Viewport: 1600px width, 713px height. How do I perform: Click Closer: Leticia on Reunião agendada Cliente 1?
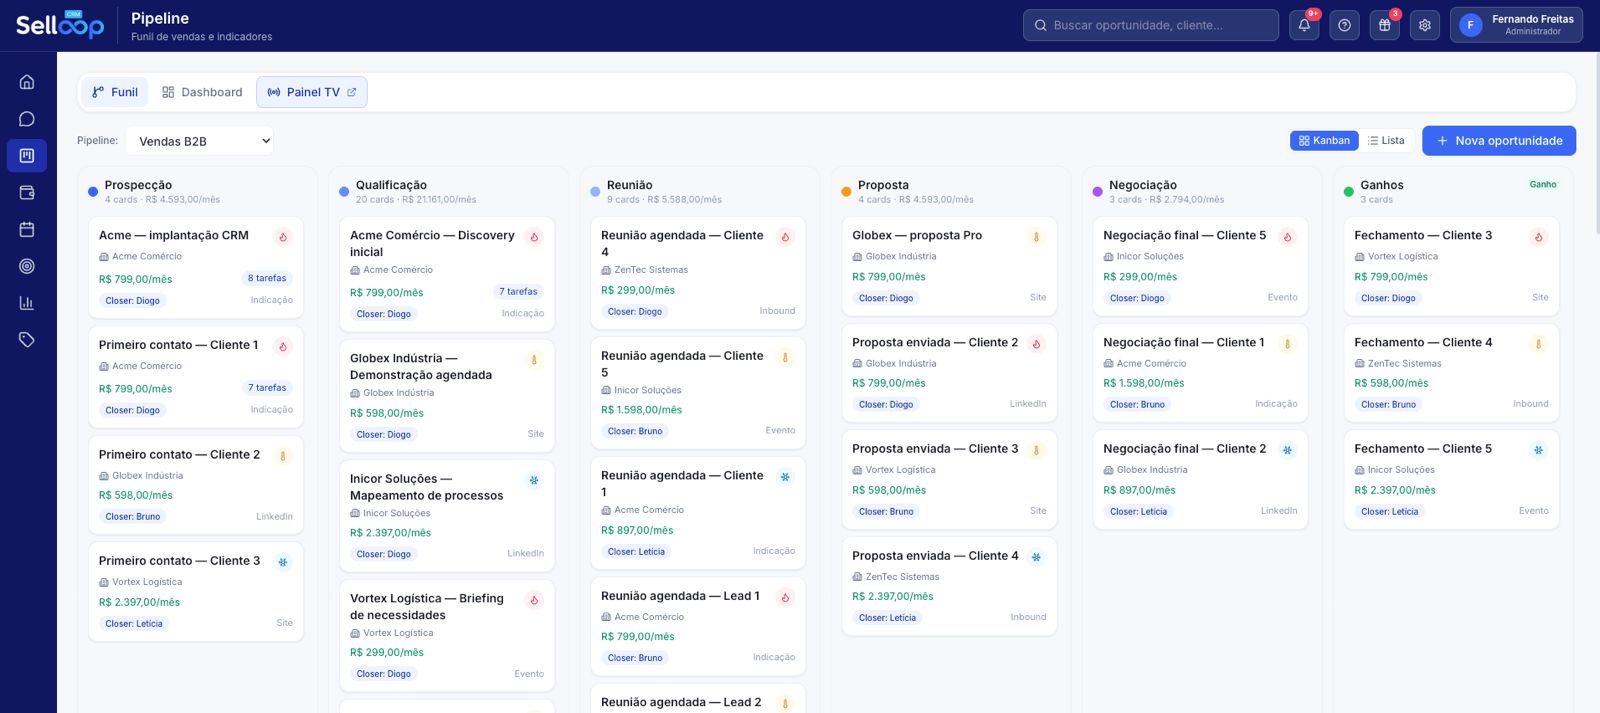tap(636, 552)
